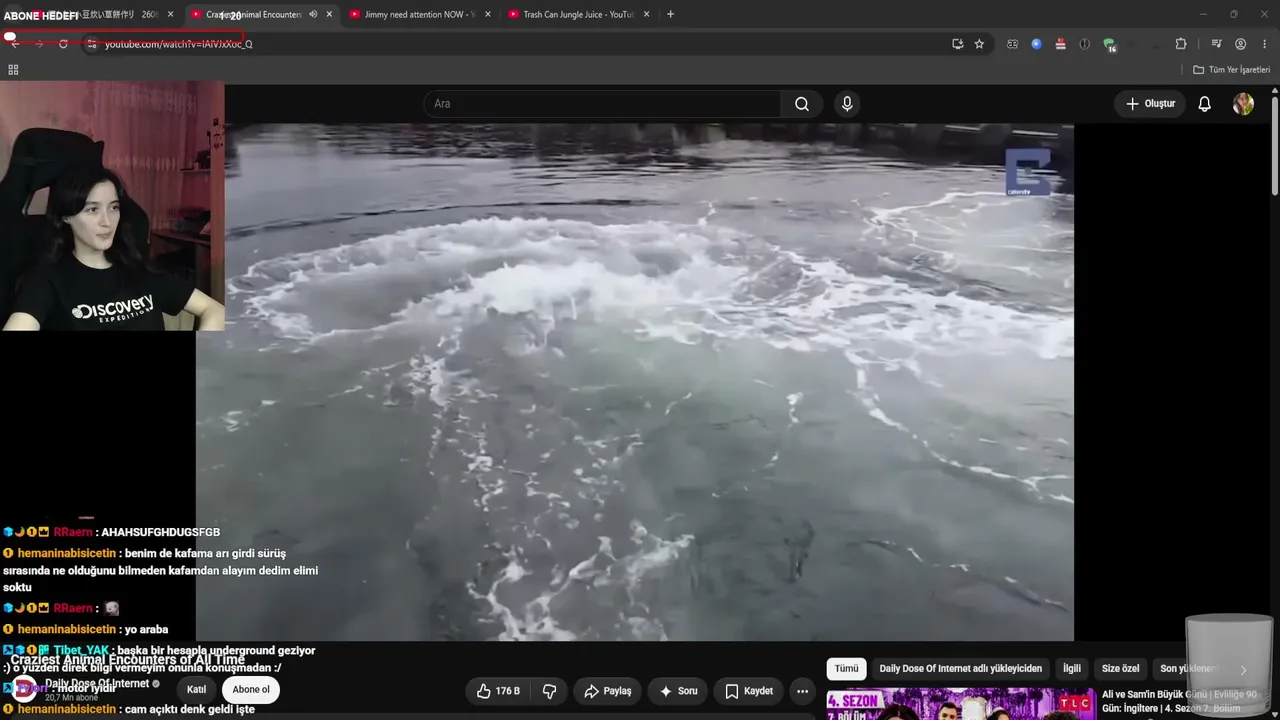
Task: Save the video with Kaydet
Action: [x=749, y=691]
